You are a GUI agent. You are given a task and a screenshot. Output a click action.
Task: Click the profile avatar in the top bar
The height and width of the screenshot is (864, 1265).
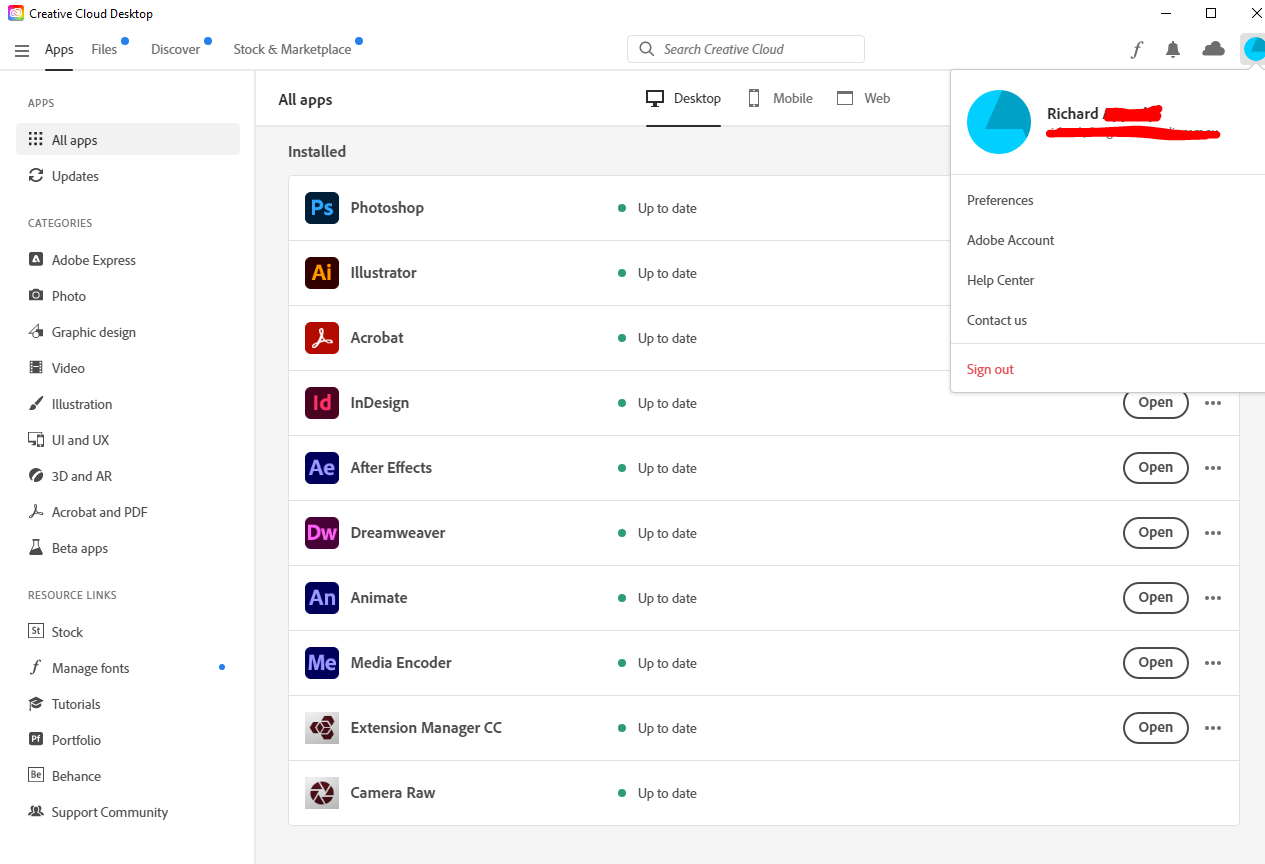[x=1254, y=49]
